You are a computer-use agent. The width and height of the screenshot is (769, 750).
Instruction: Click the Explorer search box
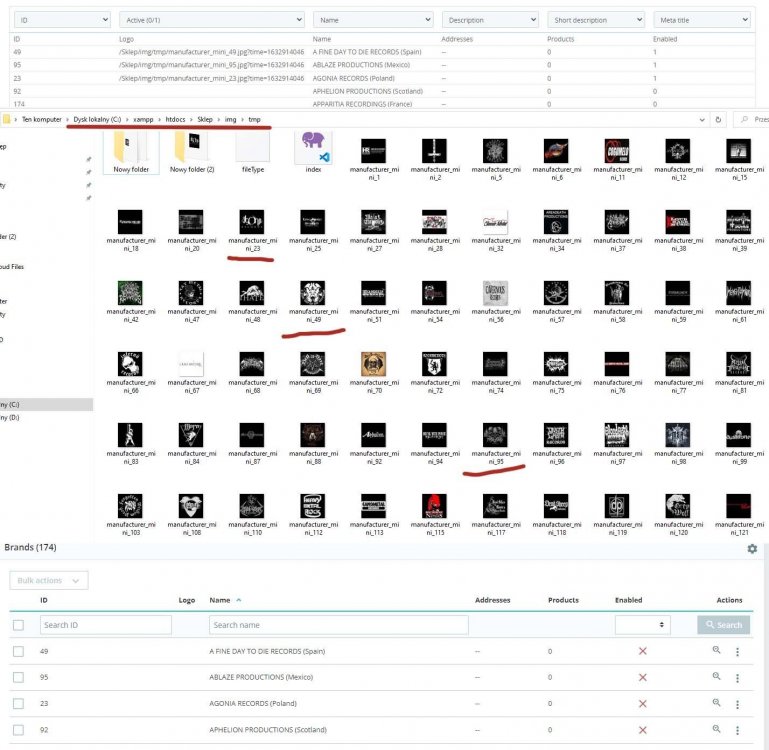[753, 119]
